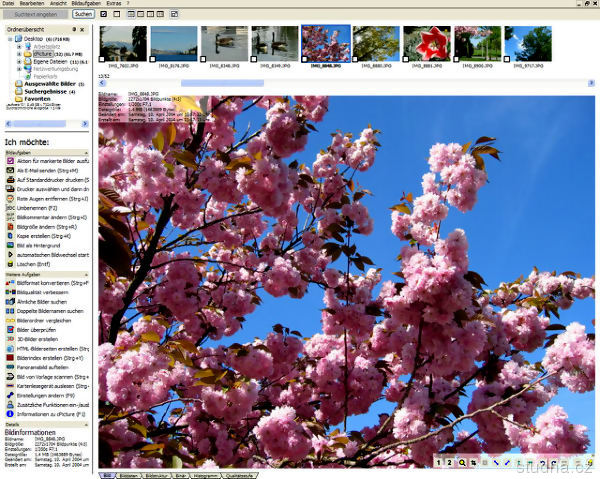Click the 'Rote Augen entfernen' icon
Image resolution: width=600 pixels, height=479 pixels.
pyautogui.click(x=10, y=198)
